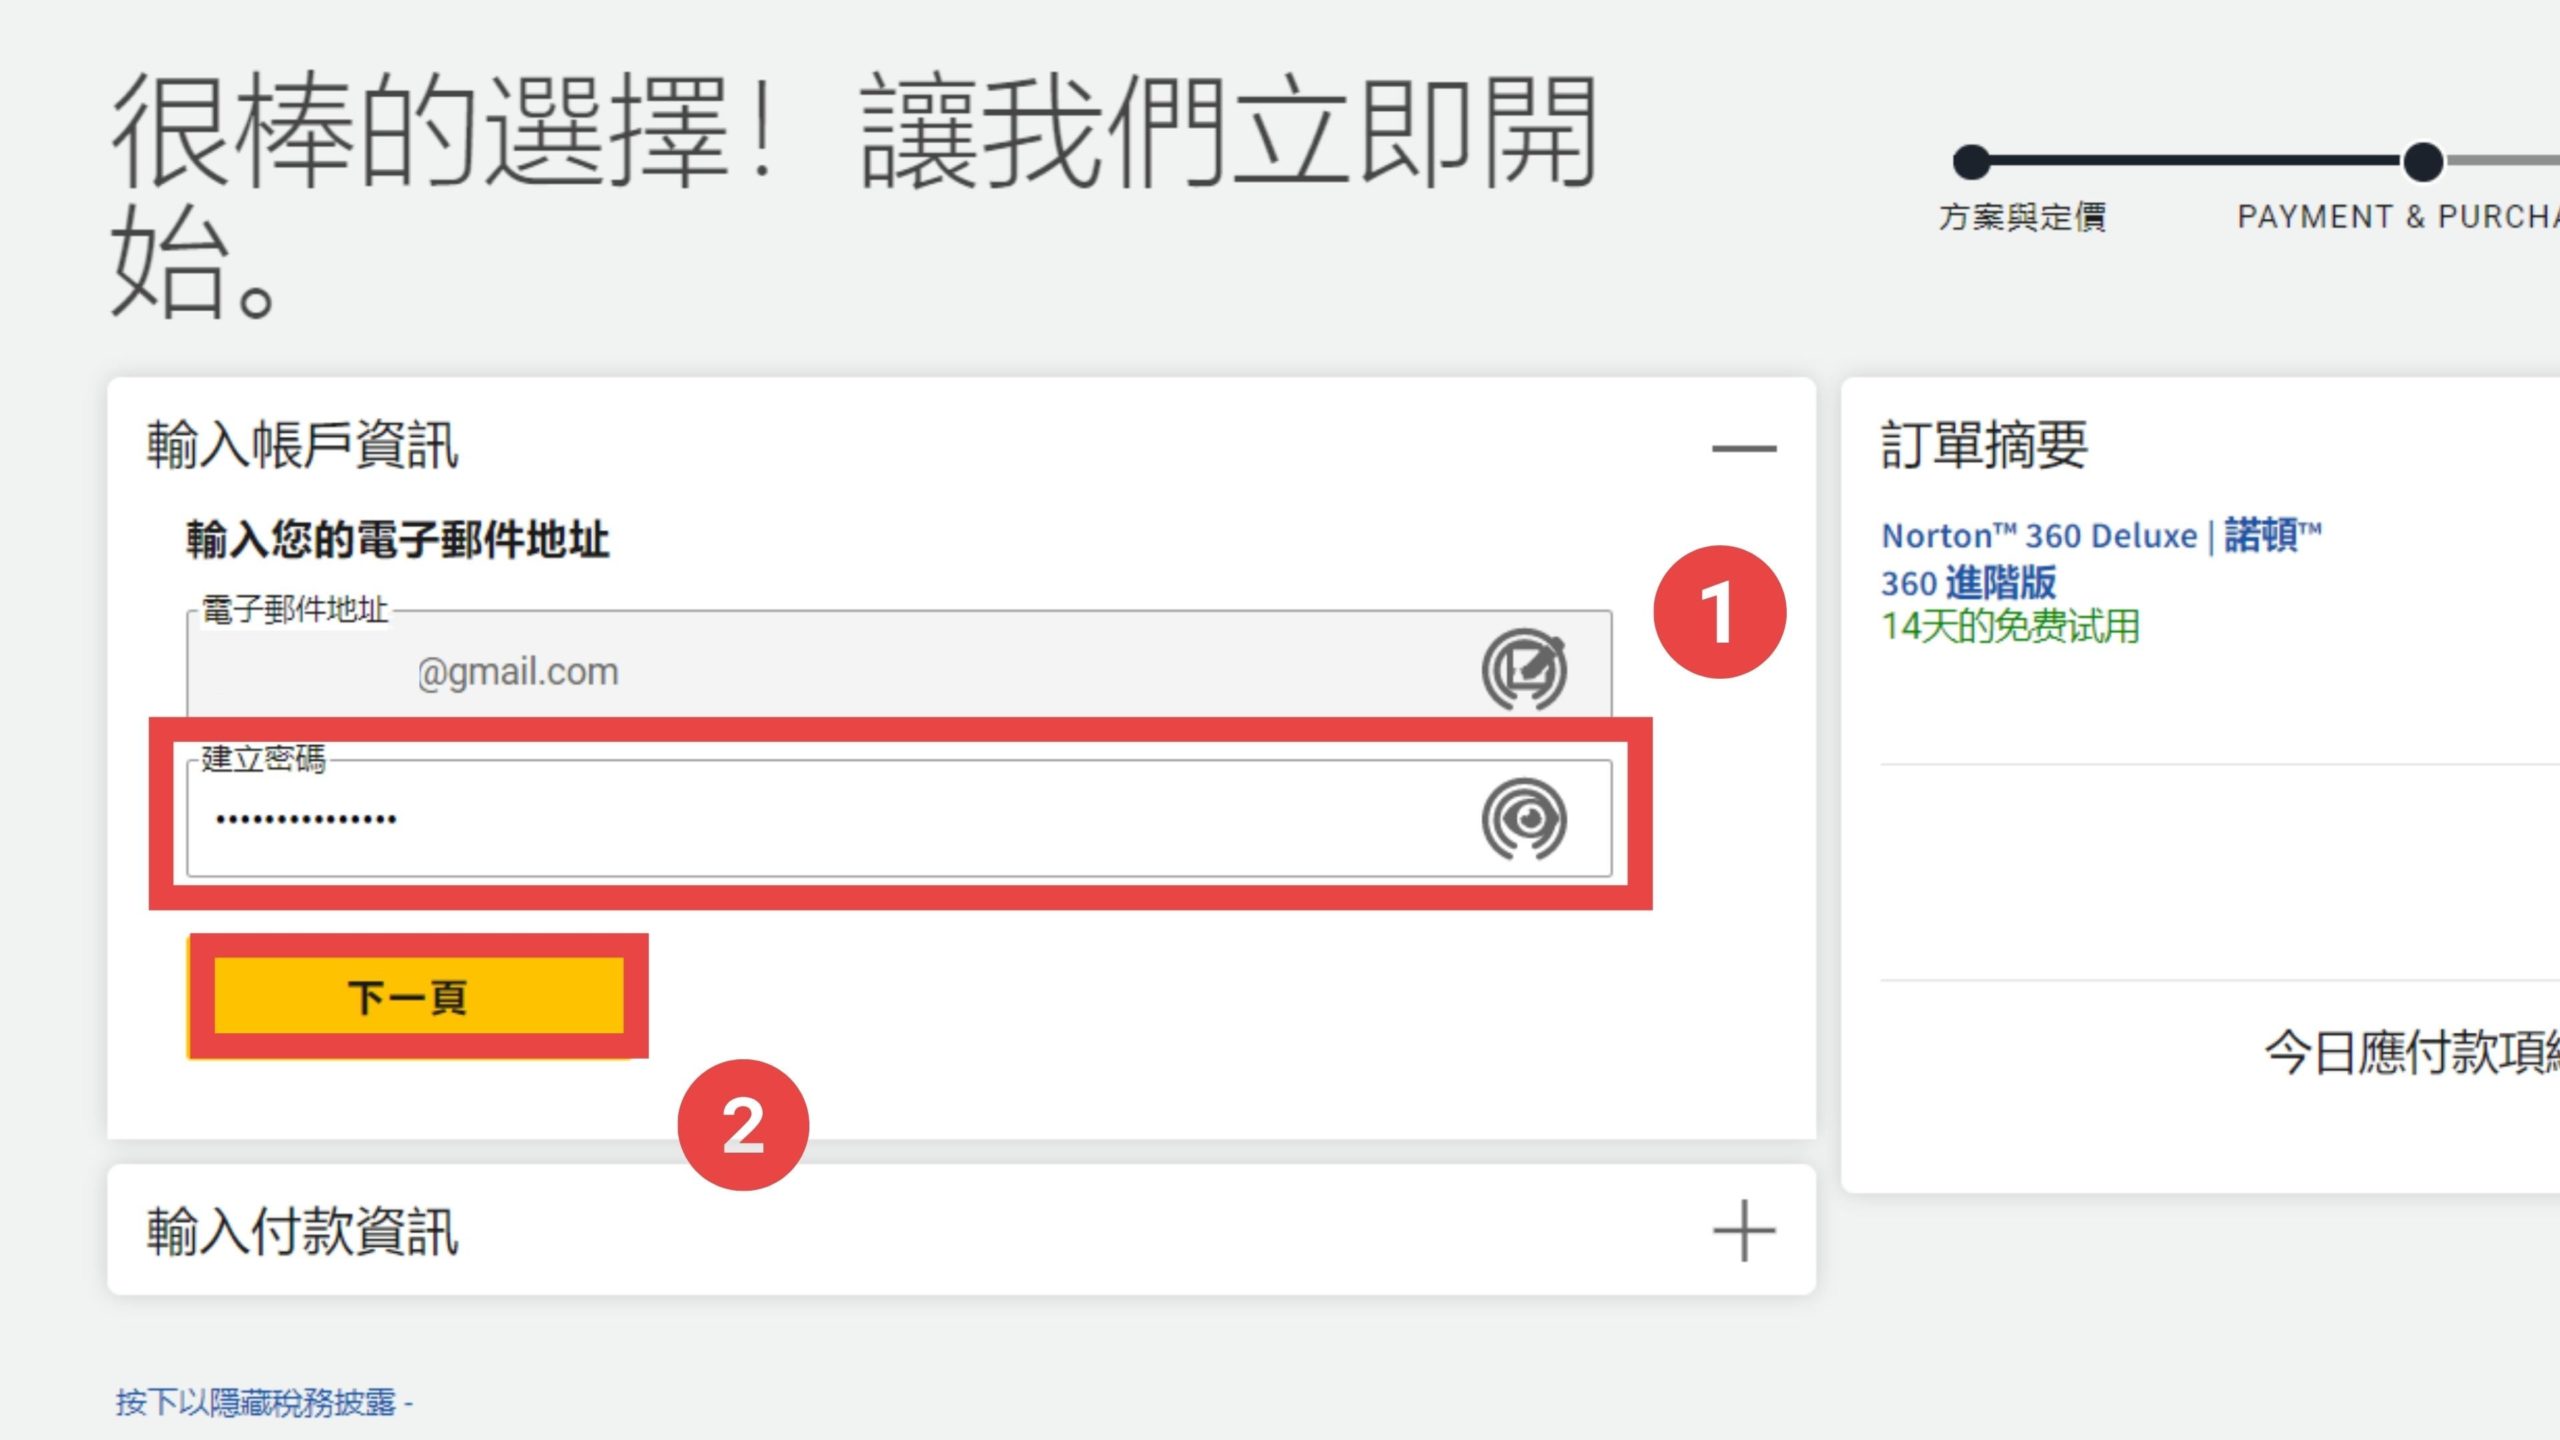Click the 輸入付款資訊 section header
The height and width of the screenshot is (1440, 2560).
pos(961,1230)
